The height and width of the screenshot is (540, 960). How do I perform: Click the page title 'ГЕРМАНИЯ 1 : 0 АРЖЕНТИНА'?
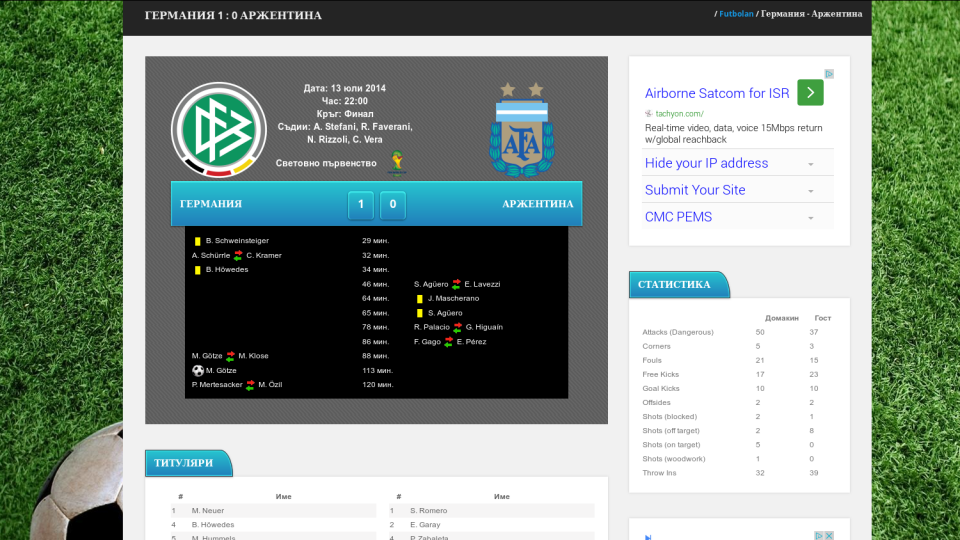pos(233,15)
